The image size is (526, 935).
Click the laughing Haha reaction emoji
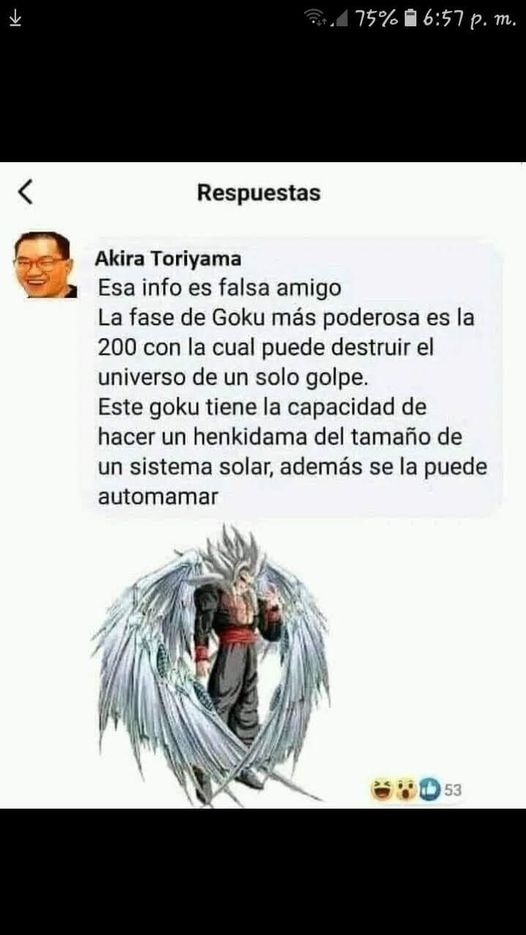tap(380, 790)
